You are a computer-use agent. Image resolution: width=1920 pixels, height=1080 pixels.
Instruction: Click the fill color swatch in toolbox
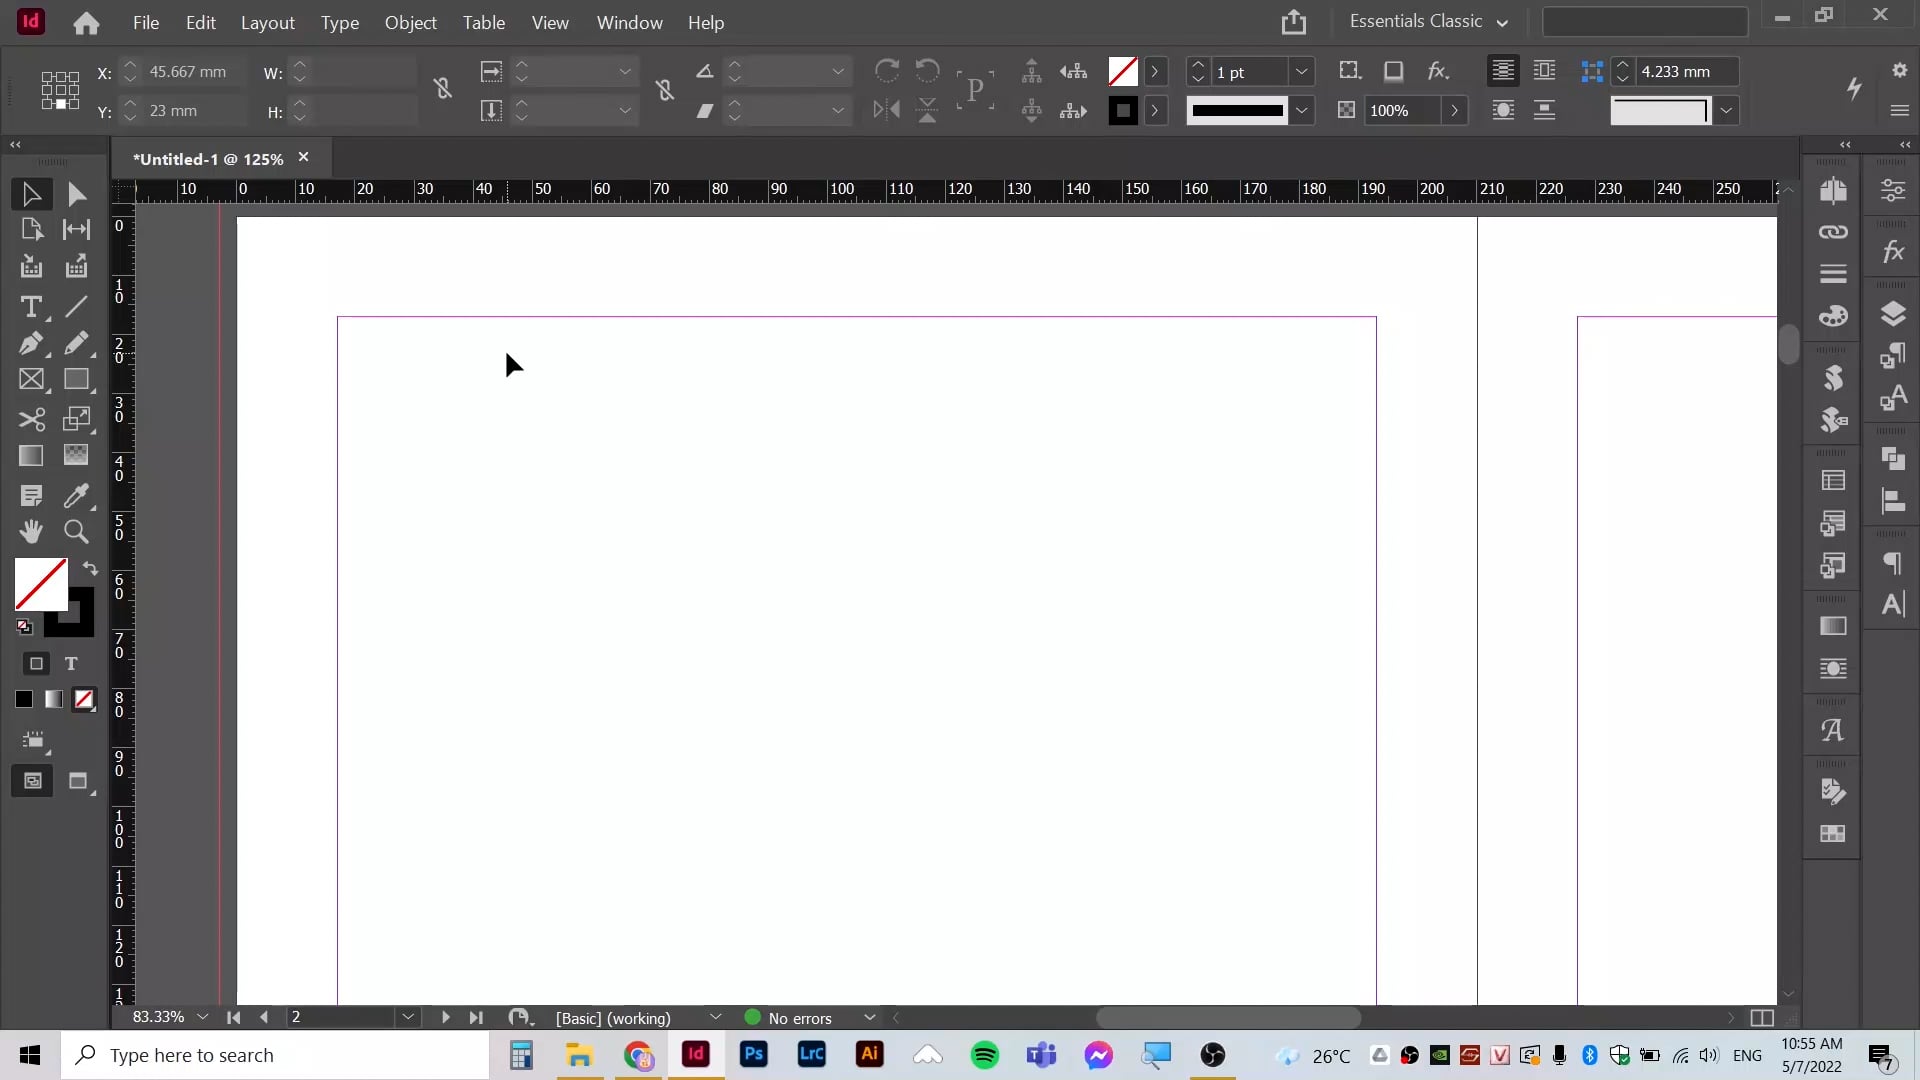41,584
